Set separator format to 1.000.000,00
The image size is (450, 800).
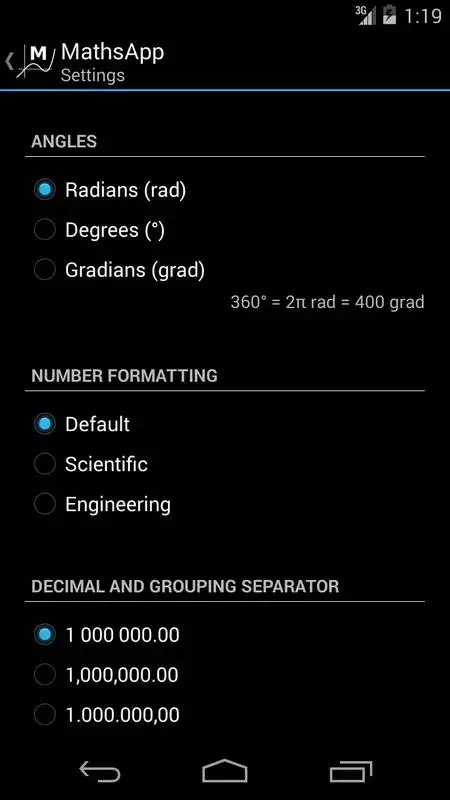point(224,715)
